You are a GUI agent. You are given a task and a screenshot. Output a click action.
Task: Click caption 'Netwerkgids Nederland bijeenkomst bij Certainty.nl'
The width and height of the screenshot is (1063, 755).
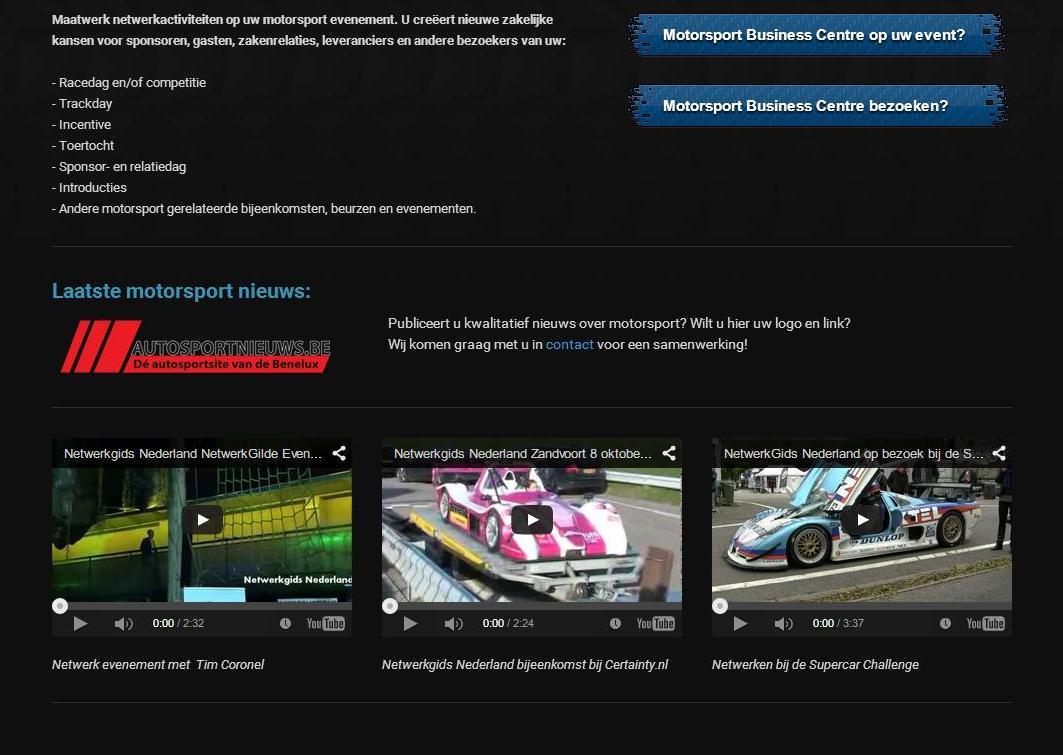[525, 665]
